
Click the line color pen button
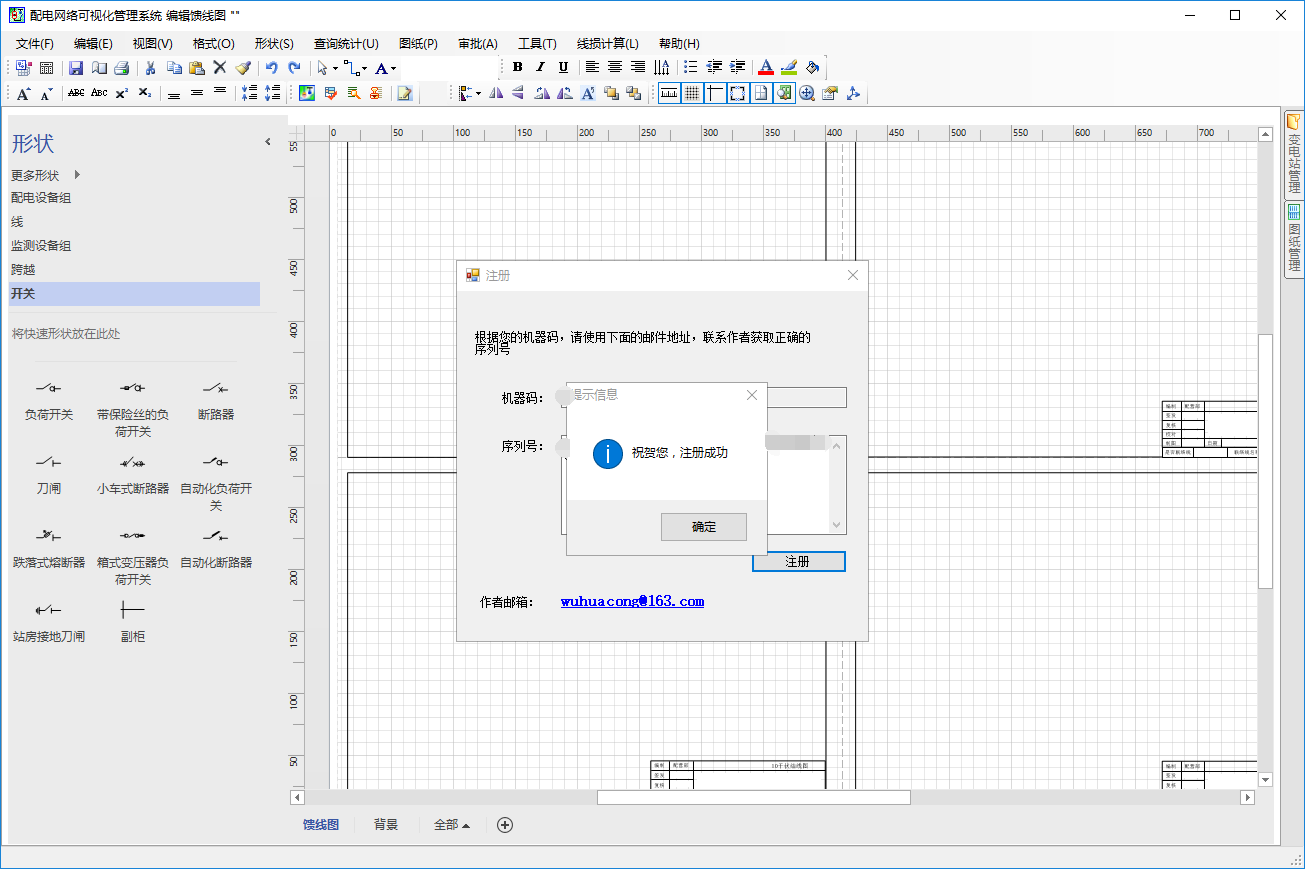(x=789, y=68)
